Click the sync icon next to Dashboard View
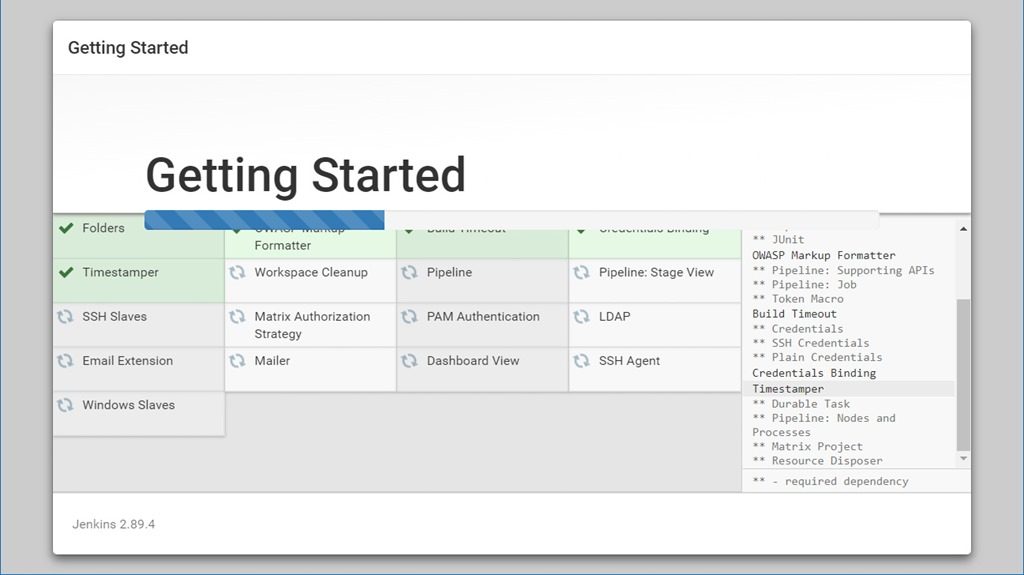This screenshot has width=1024, height=575. point(410,361)
